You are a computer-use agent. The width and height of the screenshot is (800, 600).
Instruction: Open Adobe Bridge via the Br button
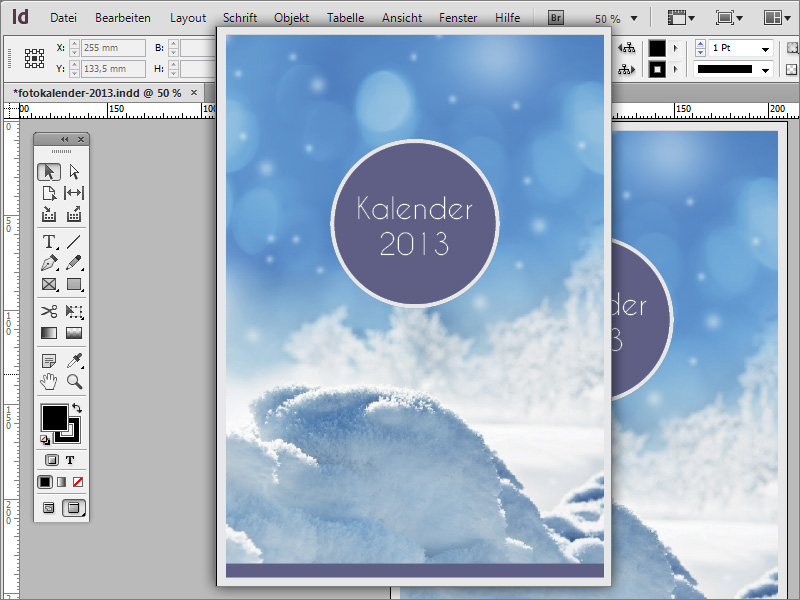[555, 17]
